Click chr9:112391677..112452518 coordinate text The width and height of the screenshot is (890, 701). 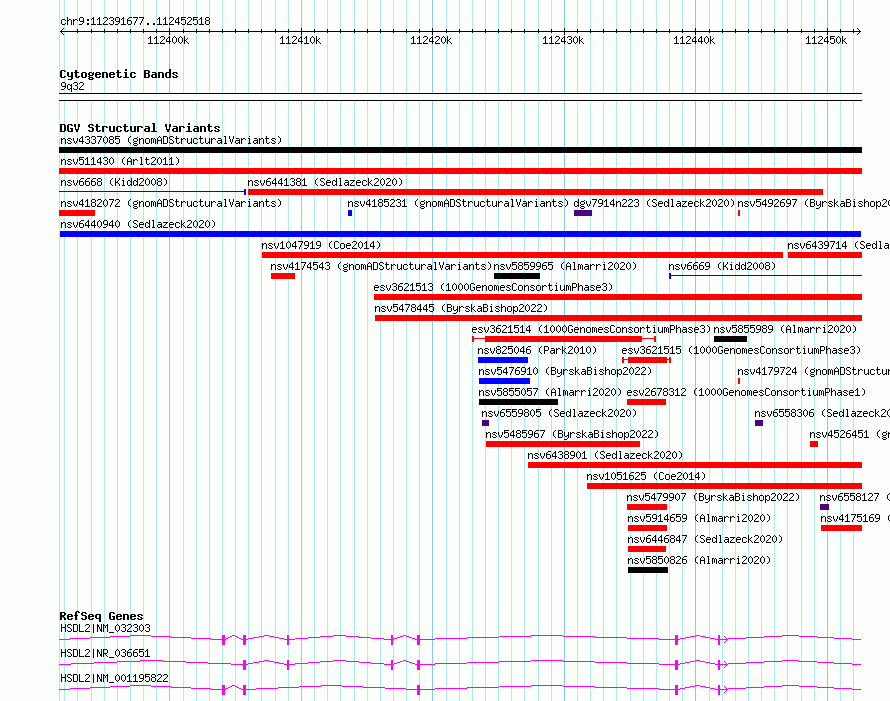(135, 22)
